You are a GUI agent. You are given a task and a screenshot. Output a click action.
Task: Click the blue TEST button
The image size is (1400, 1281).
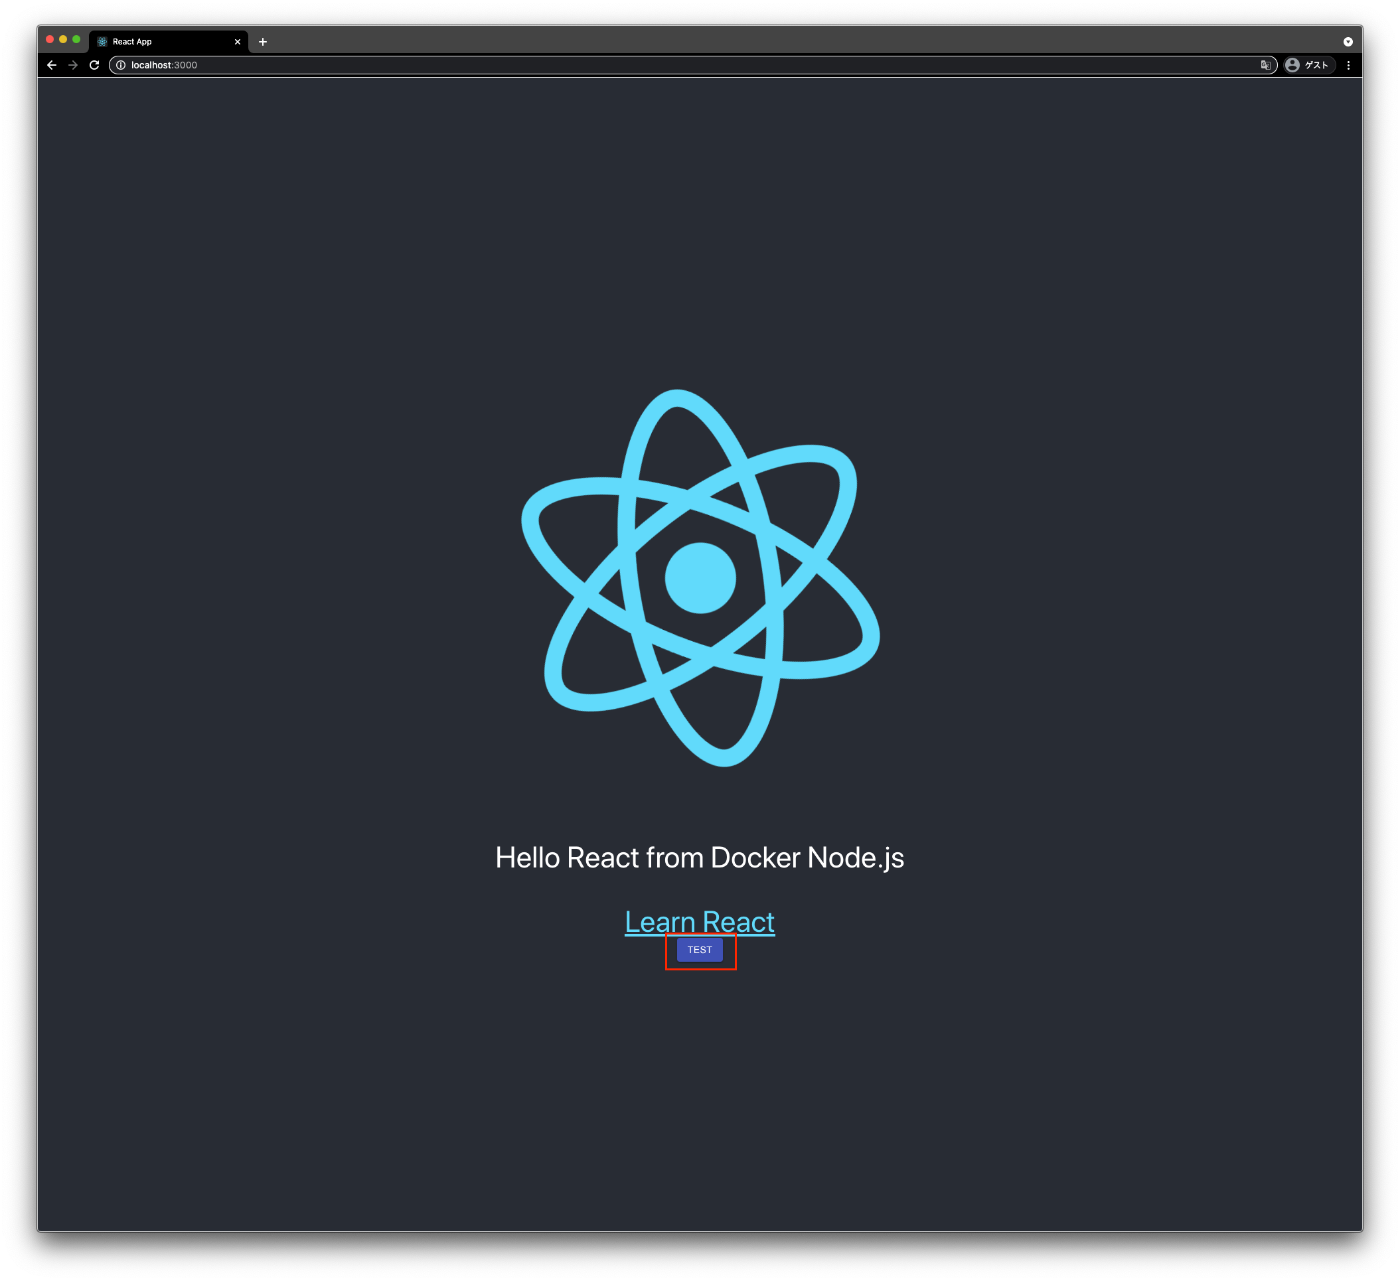pyautogui.click(x=700, y=950)
